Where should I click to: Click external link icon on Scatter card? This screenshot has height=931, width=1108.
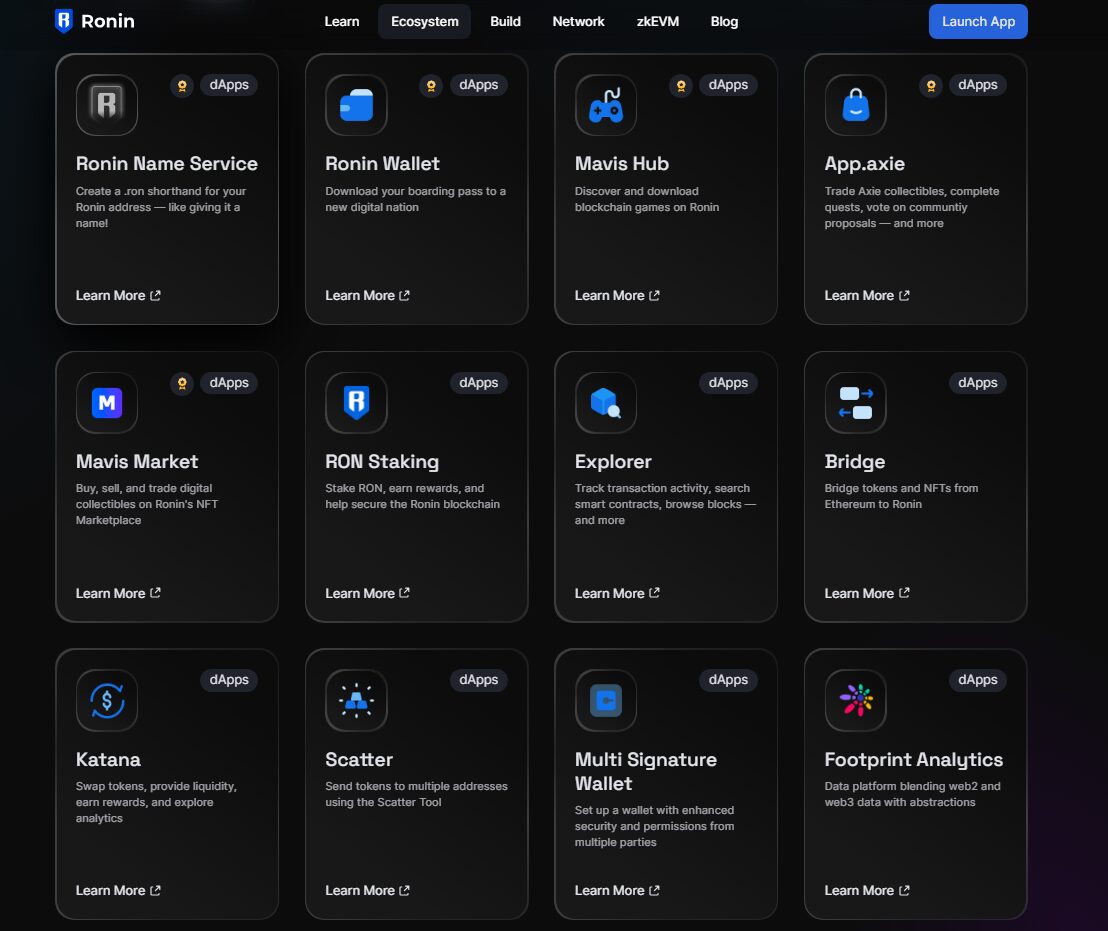point(404,890)
